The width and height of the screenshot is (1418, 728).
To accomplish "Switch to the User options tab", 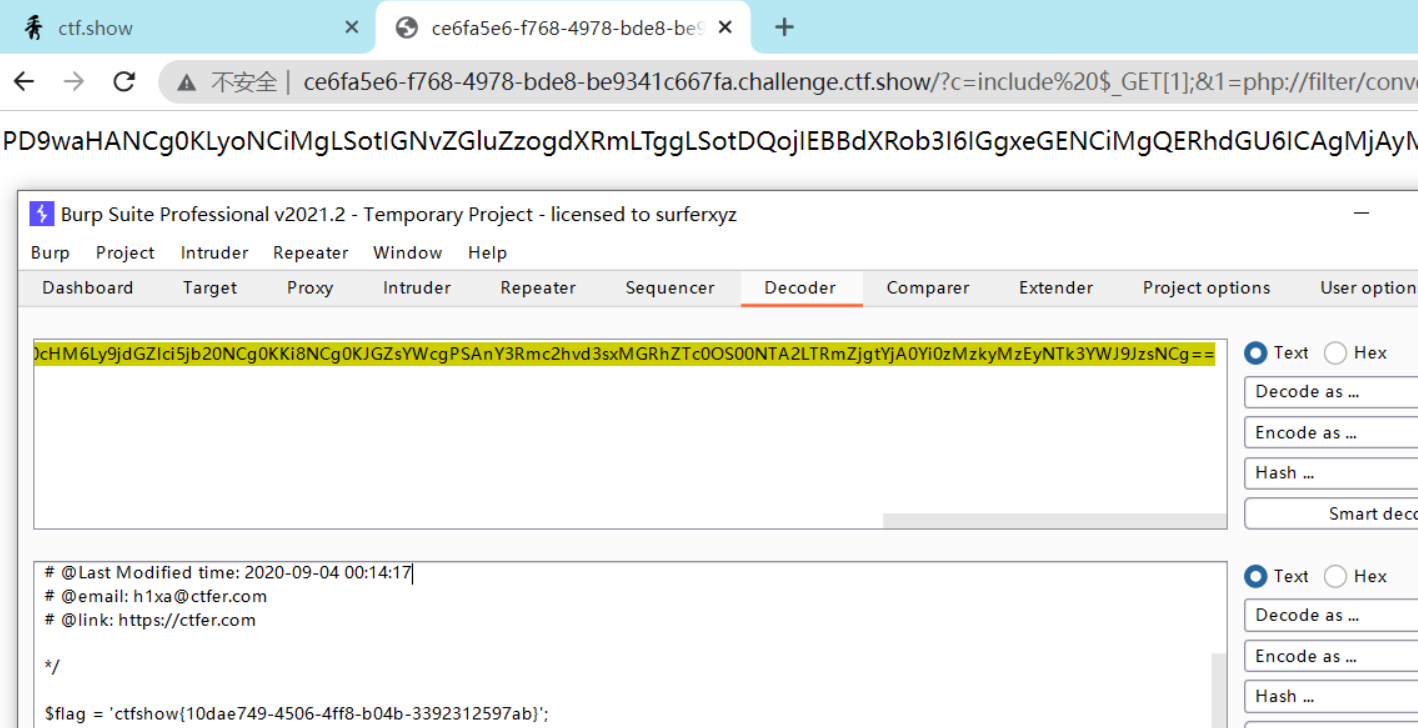I will 1366,288.
